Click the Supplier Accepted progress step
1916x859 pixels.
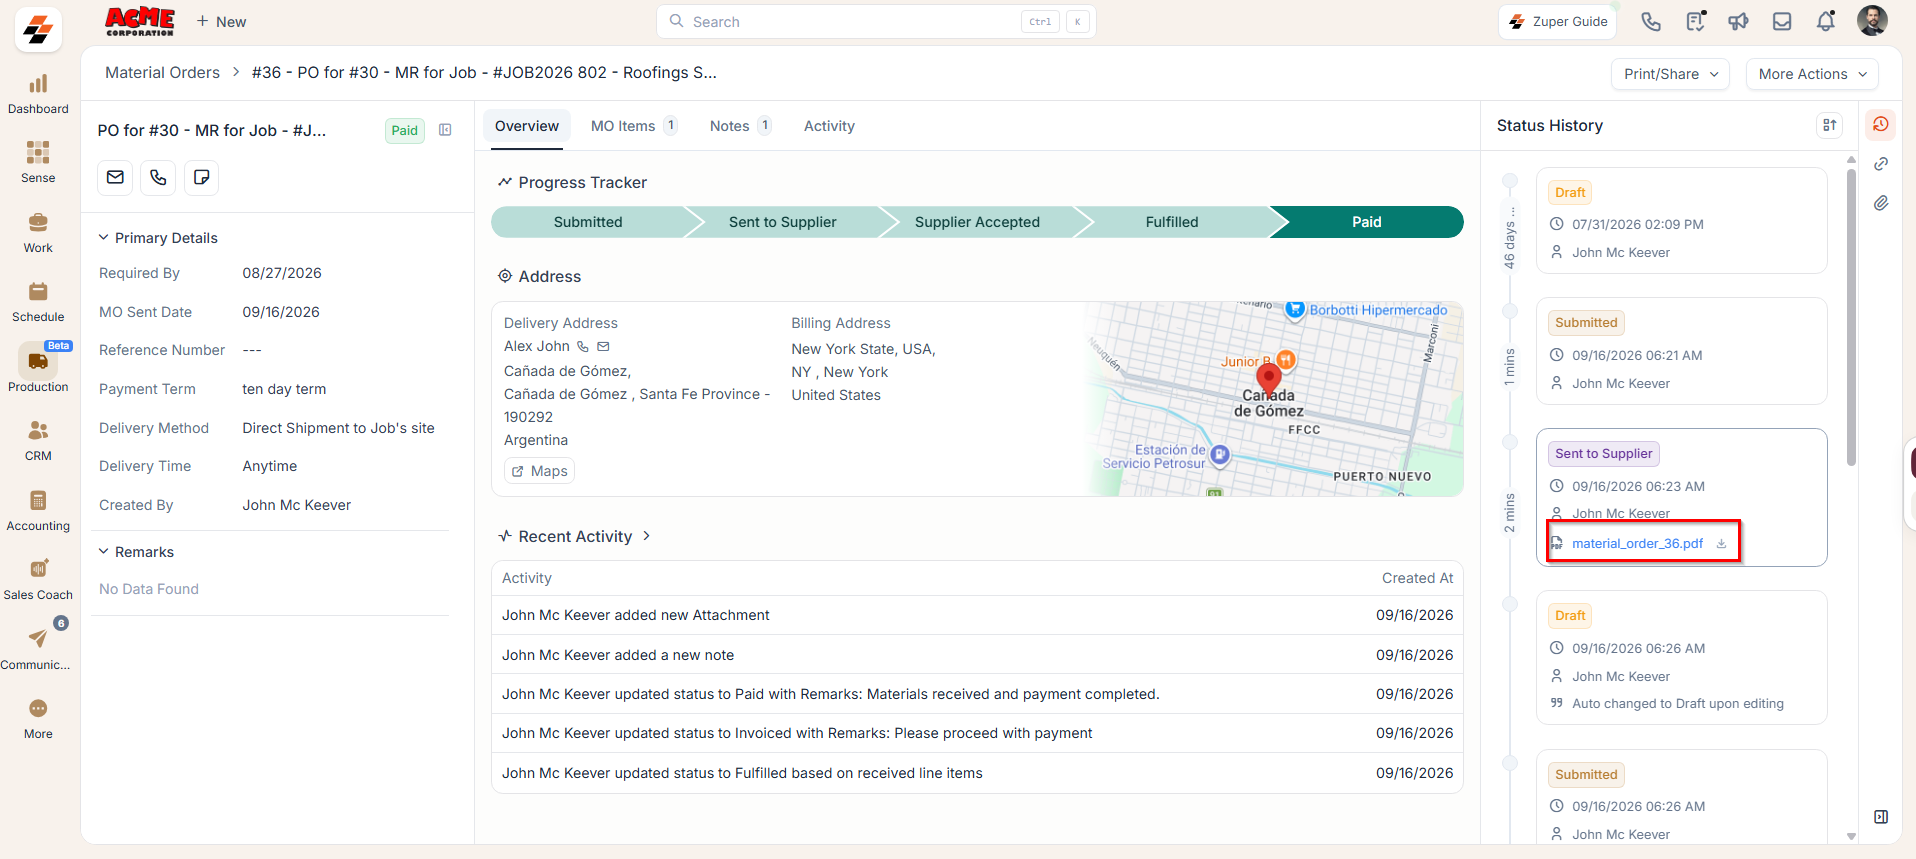click(977, 222)
